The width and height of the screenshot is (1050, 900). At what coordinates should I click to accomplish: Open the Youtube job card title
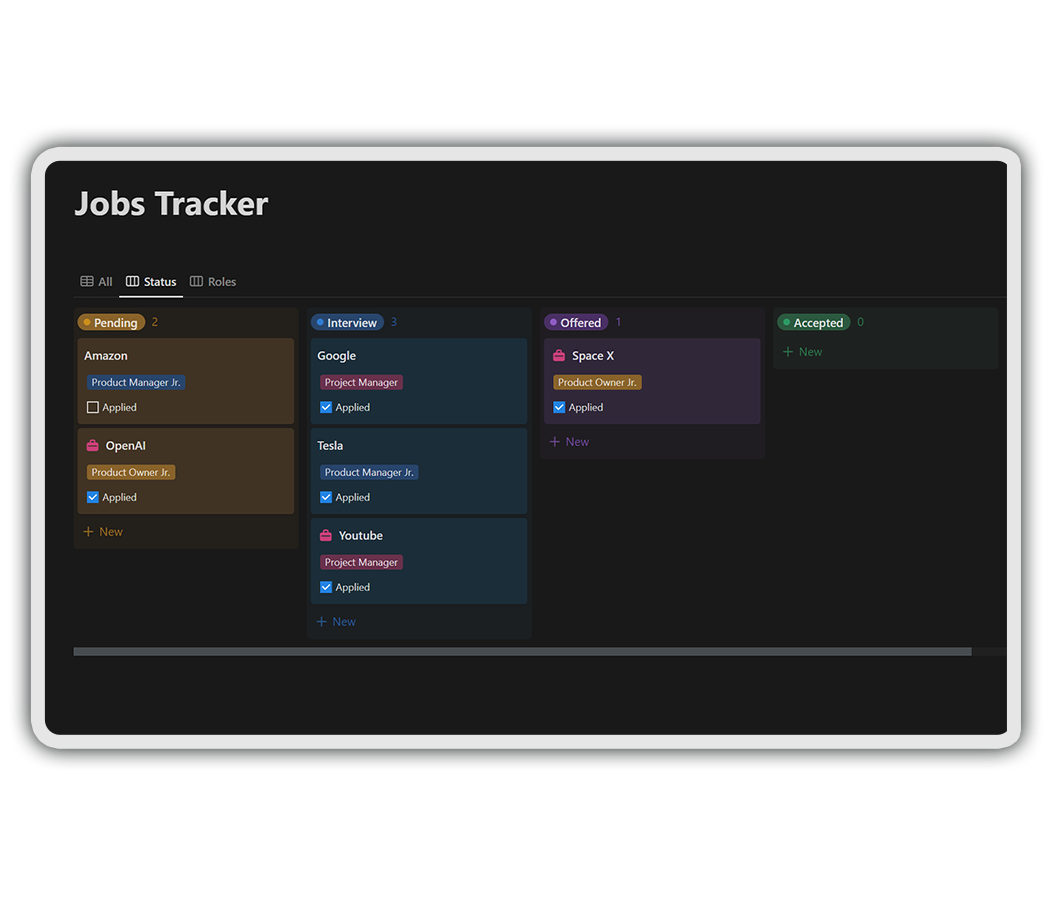[360, 535]
